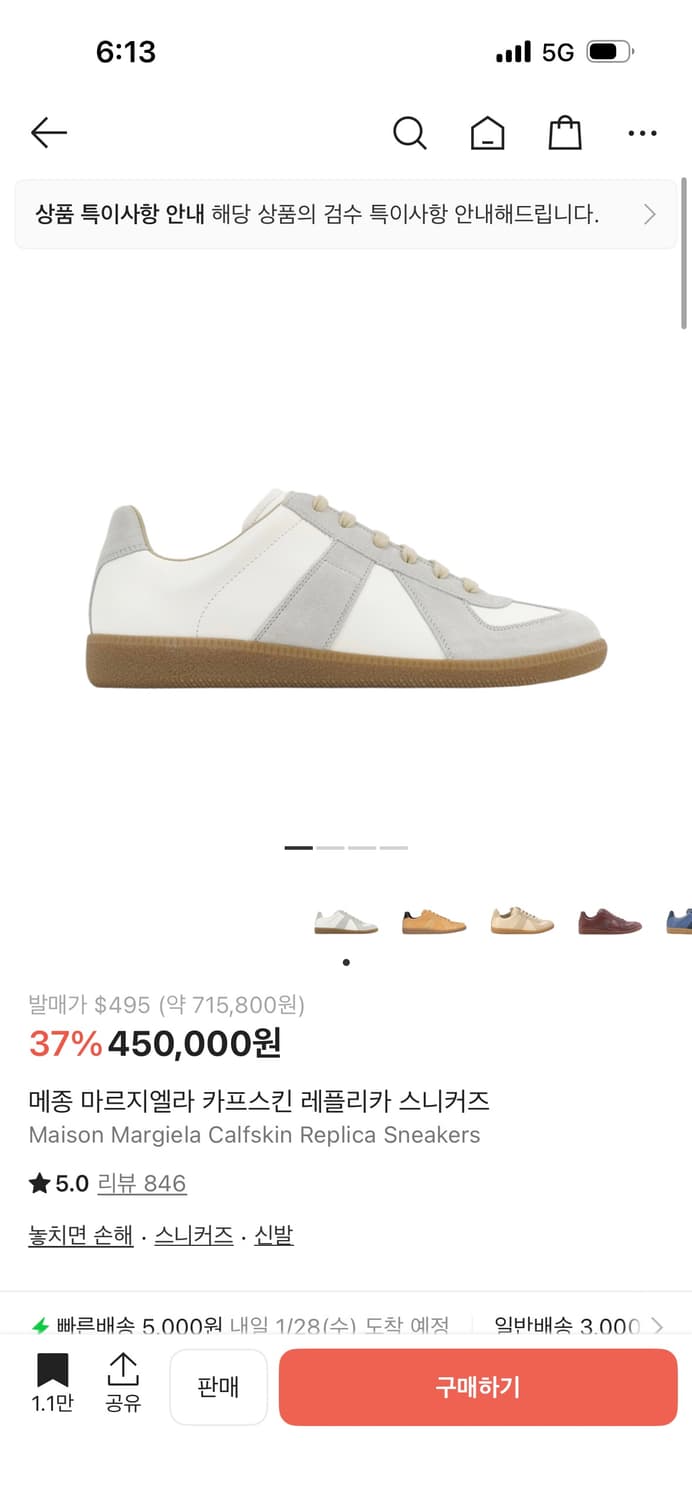Click the 판매 button
The width and height of the screenshot is (692, 1500).
click(218, 1387)
